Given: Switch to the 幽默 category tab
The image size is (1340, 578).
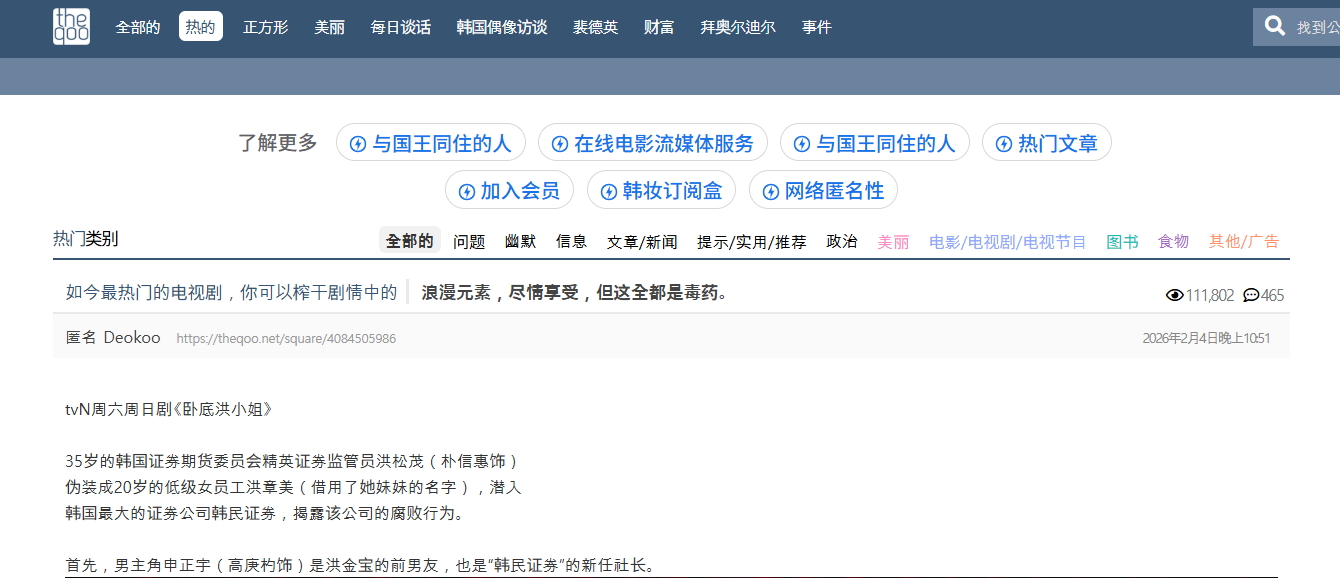Looking at the screenshot, I should [x=520, y=241].
